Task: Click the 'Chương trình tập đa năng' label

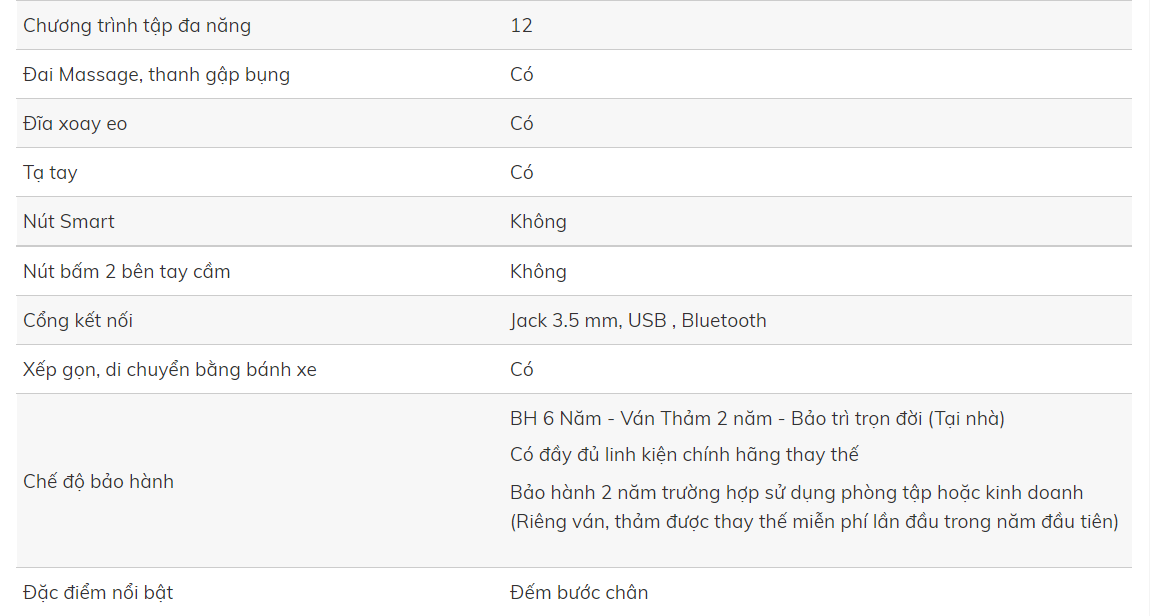Action: click(x=137, y=26)
